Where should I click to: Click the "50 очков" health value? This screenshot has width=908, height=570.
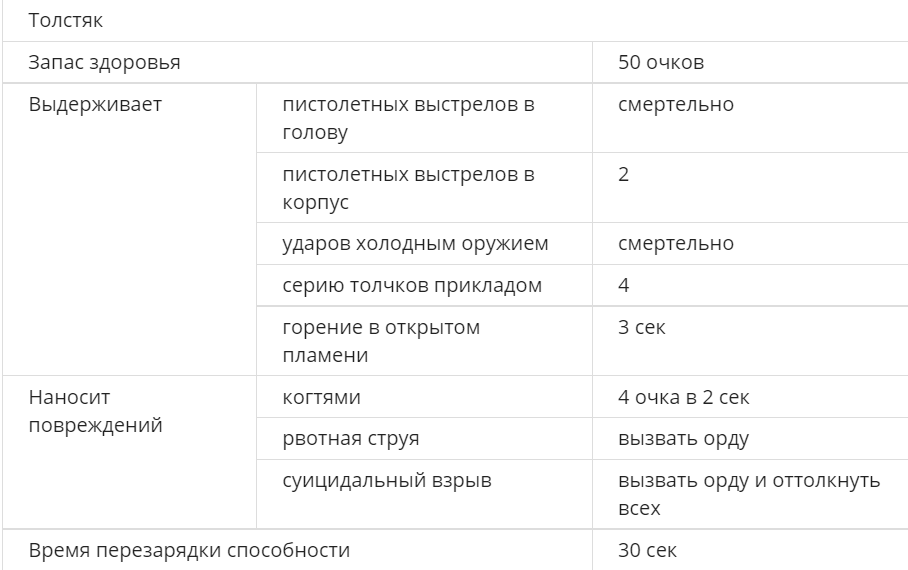point(661,62)
